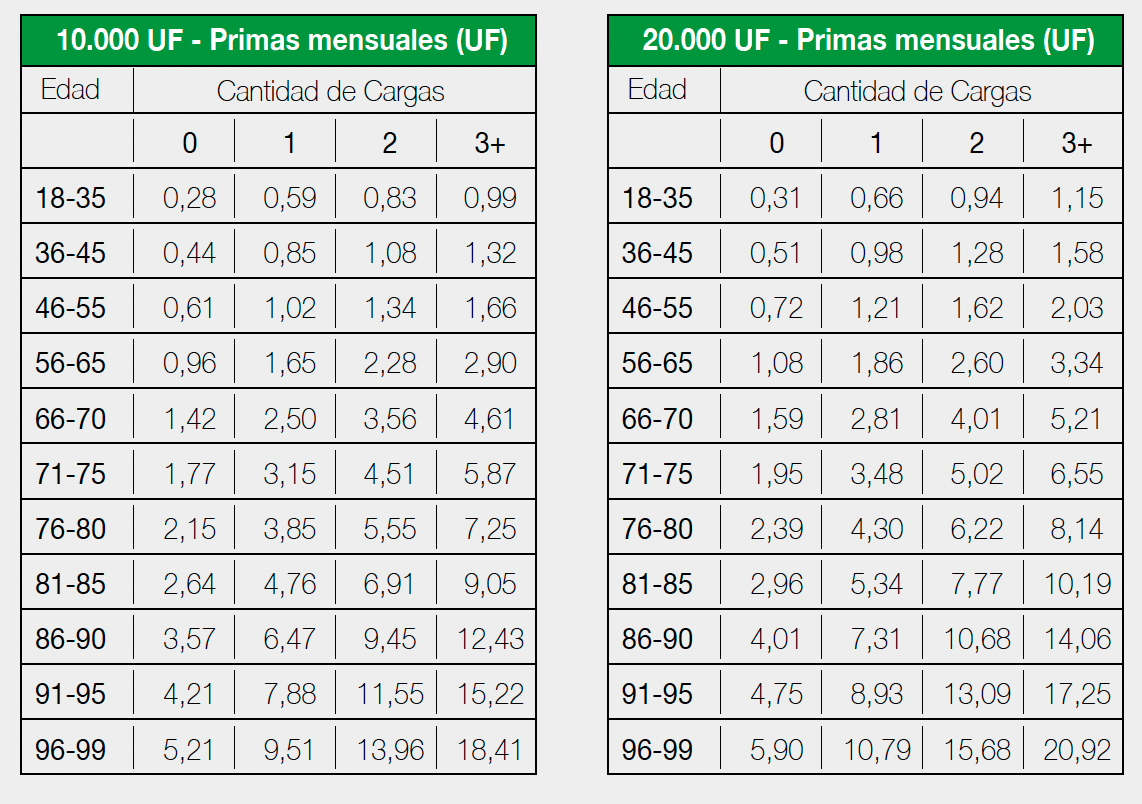Screen dimensions: 1142x804
Task: Click the "3+" column header in 20.000 UF table
Action: tap(1076, 143)
